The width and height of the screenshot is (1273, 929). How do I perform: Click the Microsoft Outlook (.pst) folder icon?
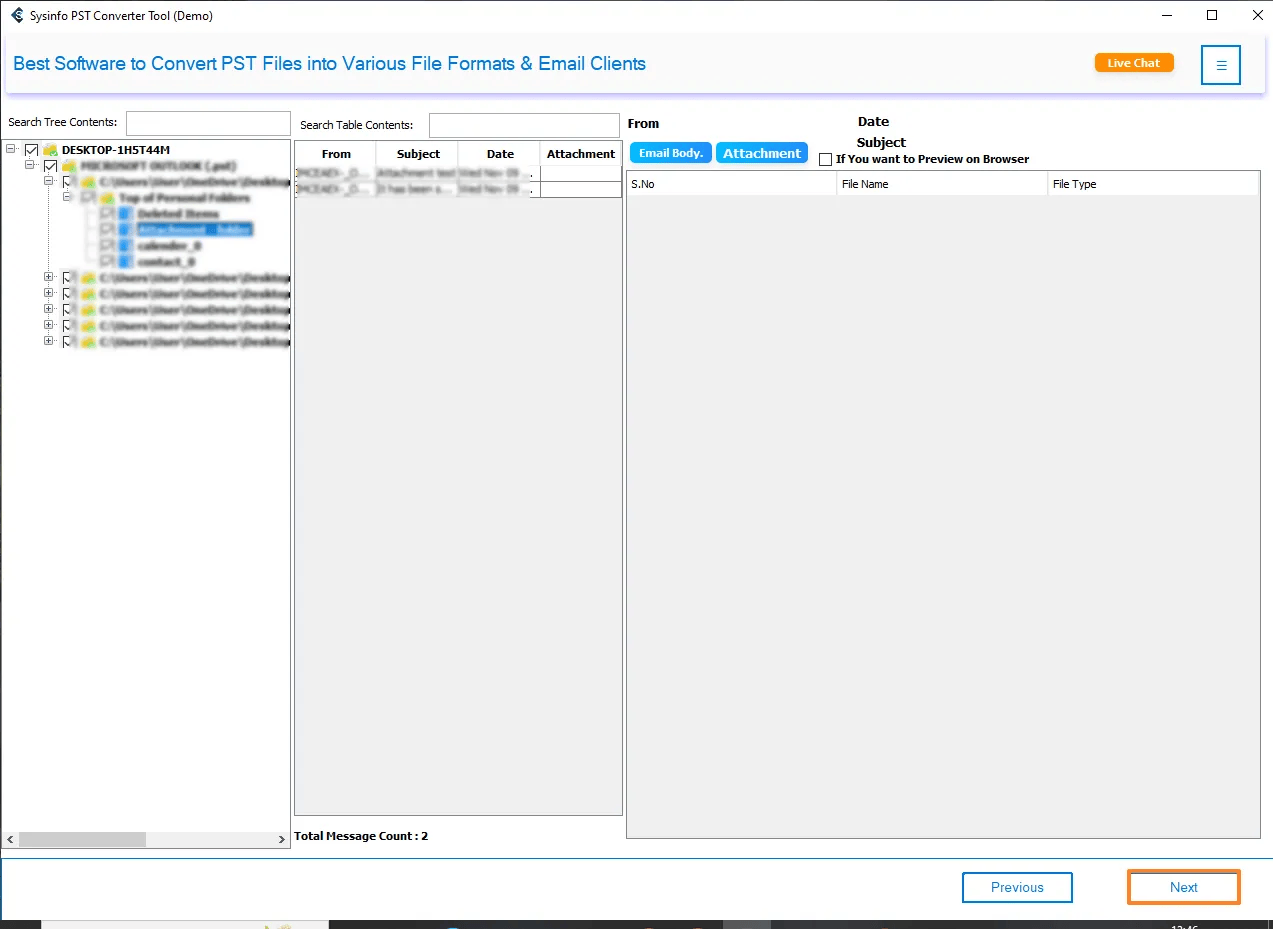69,166
